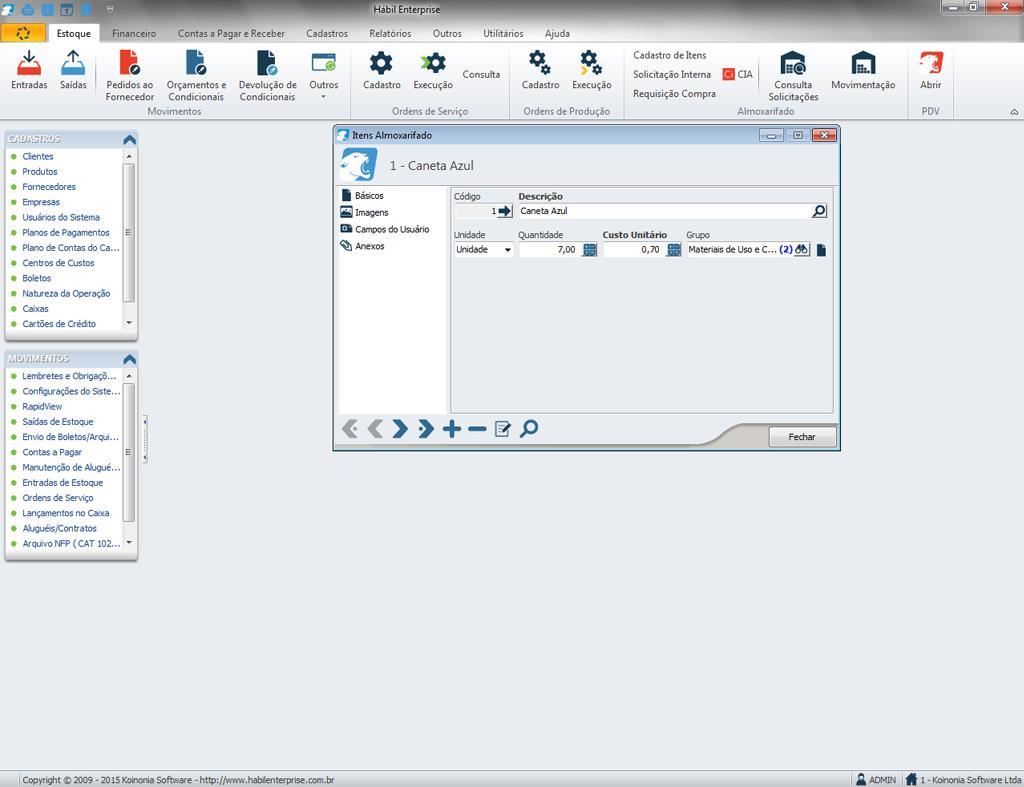Jump to last item record
Image resolution: width=1024 pixels, height=787 pixels.
pos(426,428)
